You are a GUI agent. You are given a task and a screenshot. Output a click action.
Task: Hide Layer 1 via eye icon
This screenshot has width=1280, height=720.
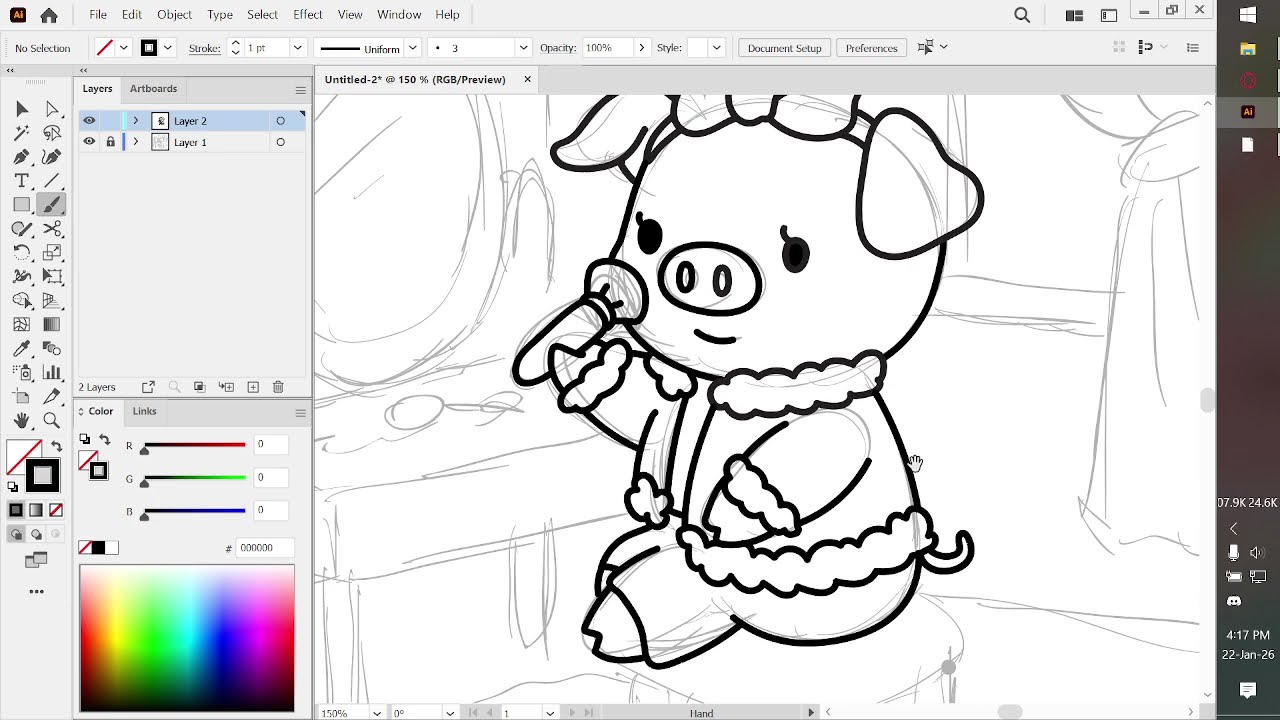tap(89, 142)
